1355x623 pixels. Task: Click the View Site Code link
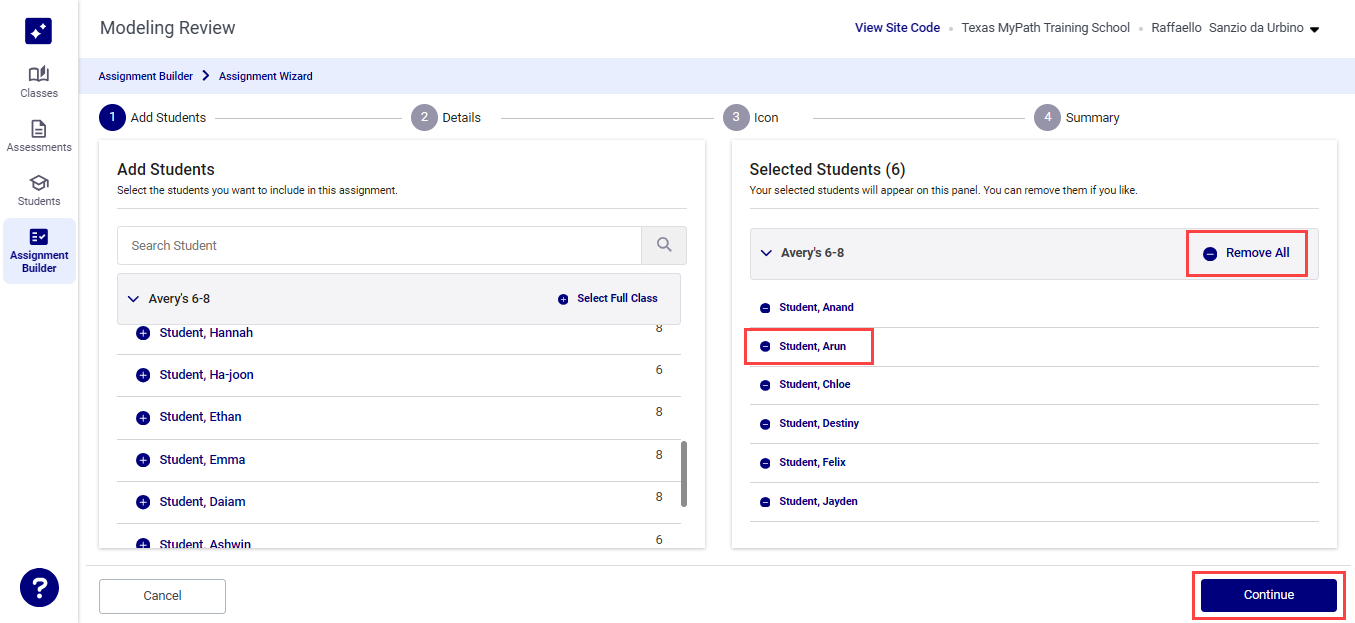pos(897,28)
